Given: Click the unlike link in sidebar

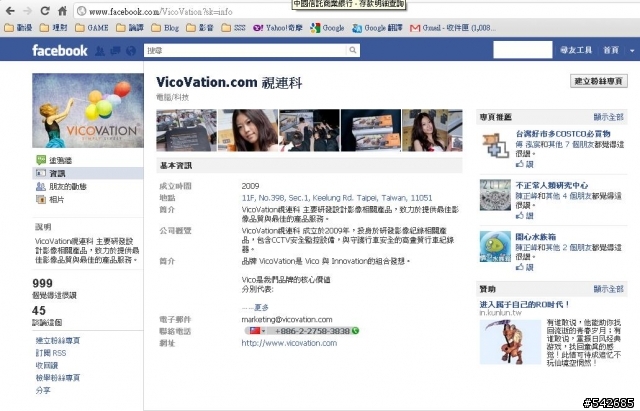Looking at the screenshot, I should pos(47,365).
